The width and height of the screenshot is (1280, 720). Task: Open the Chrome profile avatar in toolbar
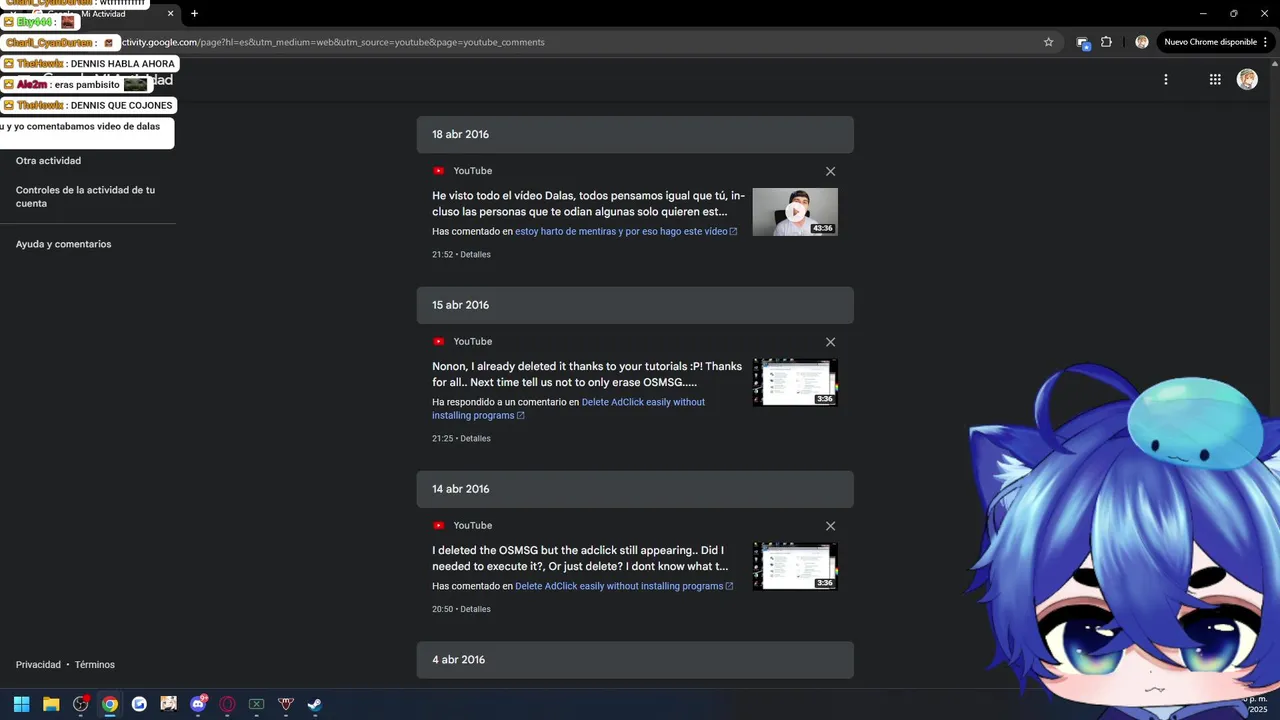tap(1141, 42)
